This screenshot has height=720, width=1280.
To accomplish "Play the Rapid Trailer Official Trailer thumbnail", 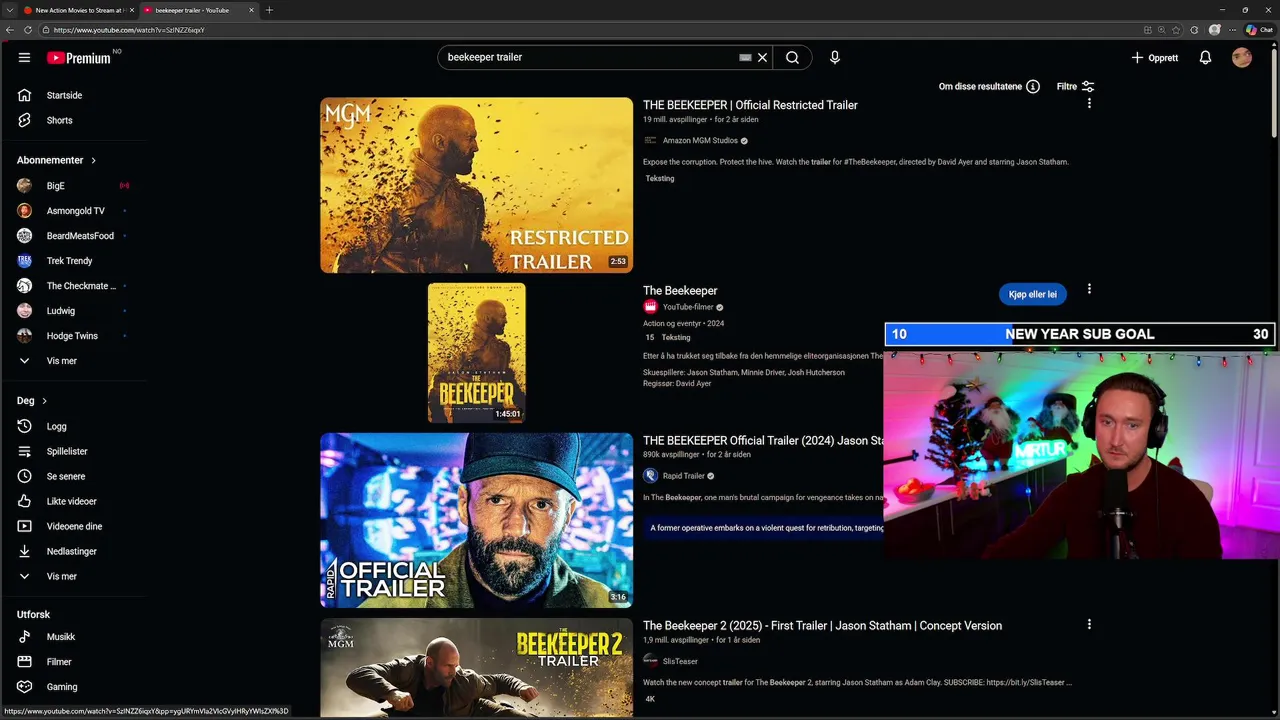I will pyautogui.click(x=476, y=520).
